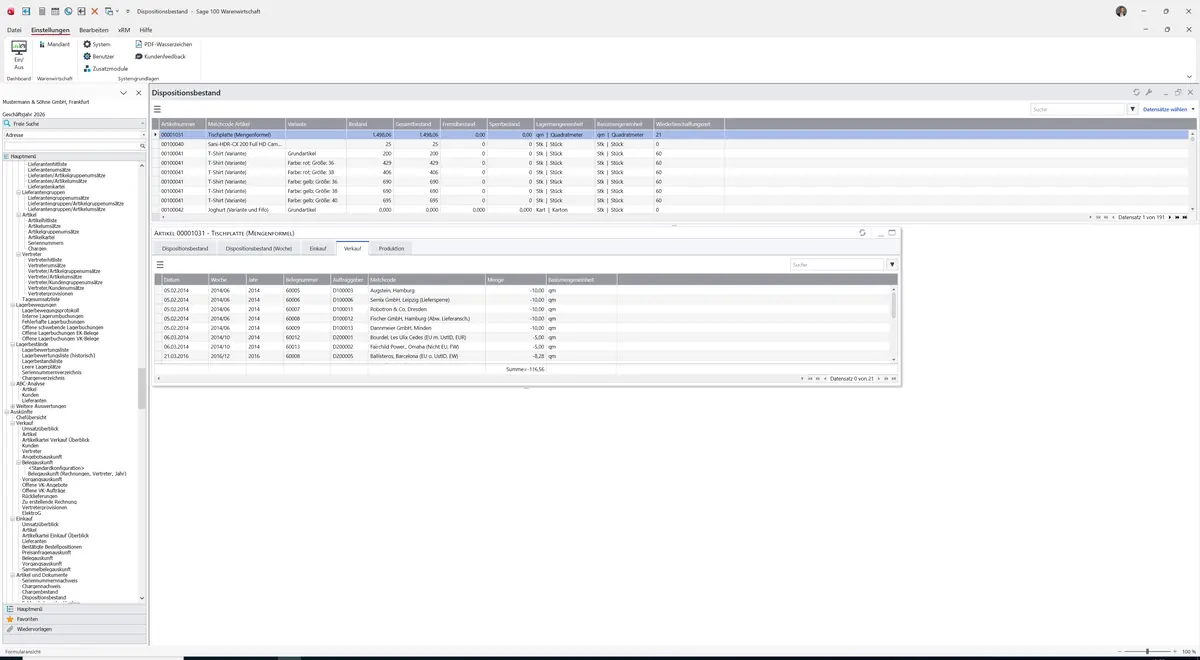Screen dimensions: 1200x660
Task: Toggle the Dashboard Ein/Aus button
Action: click(x=18, y=55)
